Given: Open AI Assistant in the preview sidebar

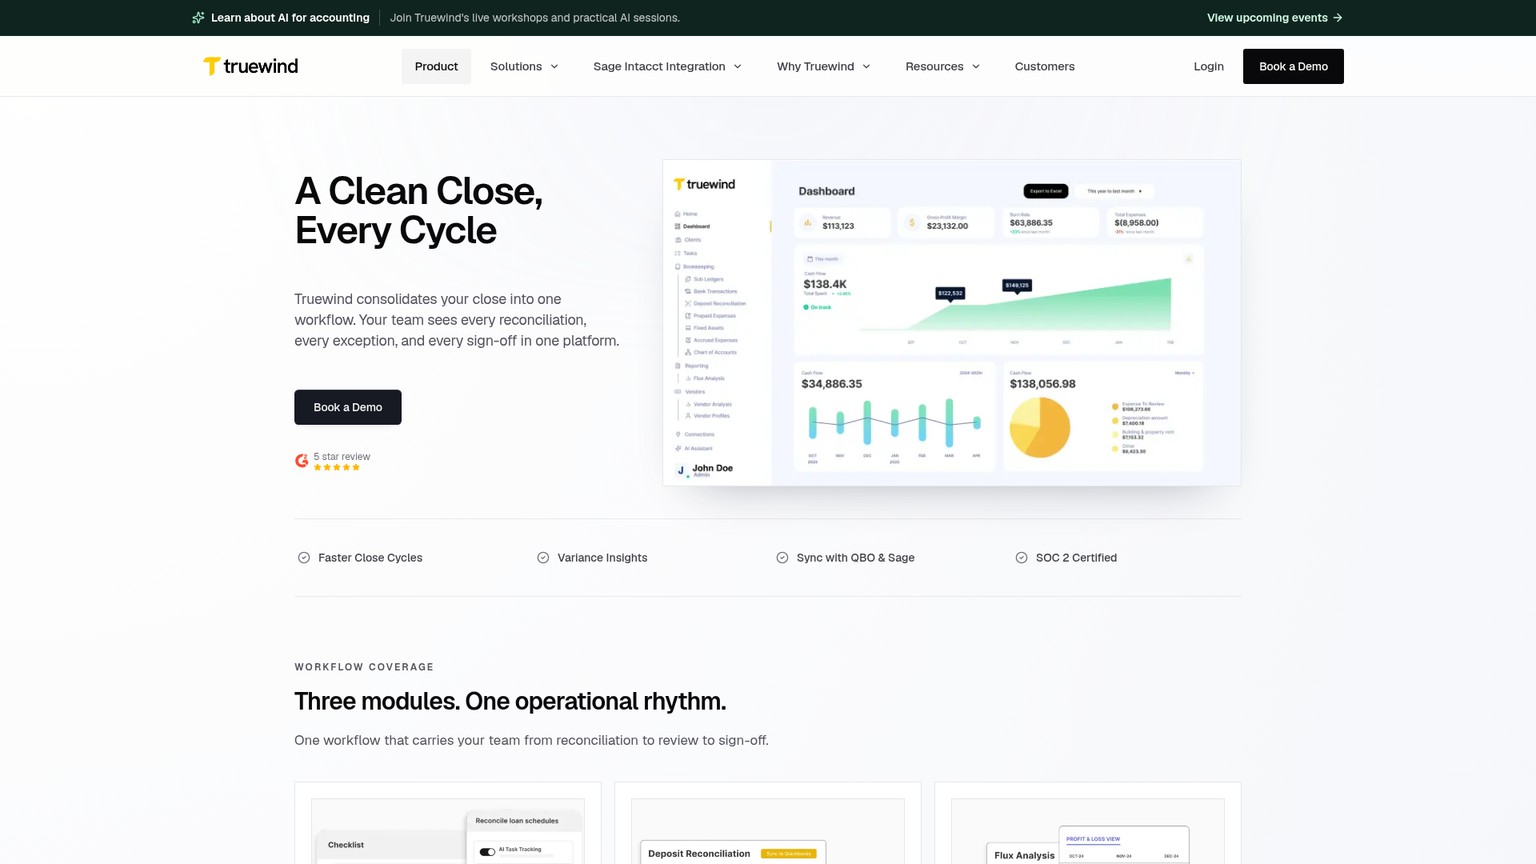Looking at the screenshot, I should [x=694, y=448].
